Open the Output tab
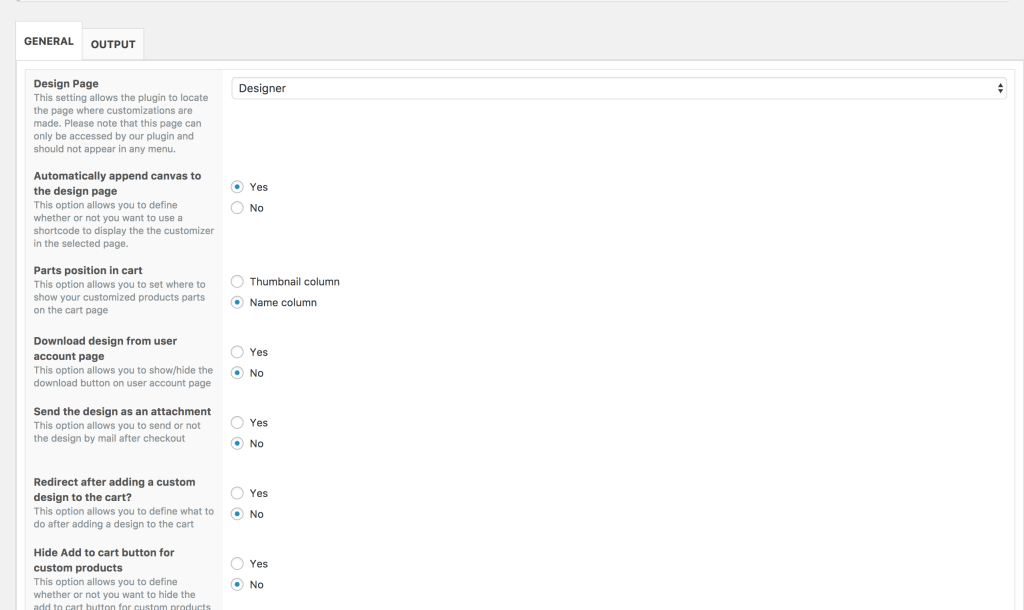1024x610 pixels. tap(113, 44)
